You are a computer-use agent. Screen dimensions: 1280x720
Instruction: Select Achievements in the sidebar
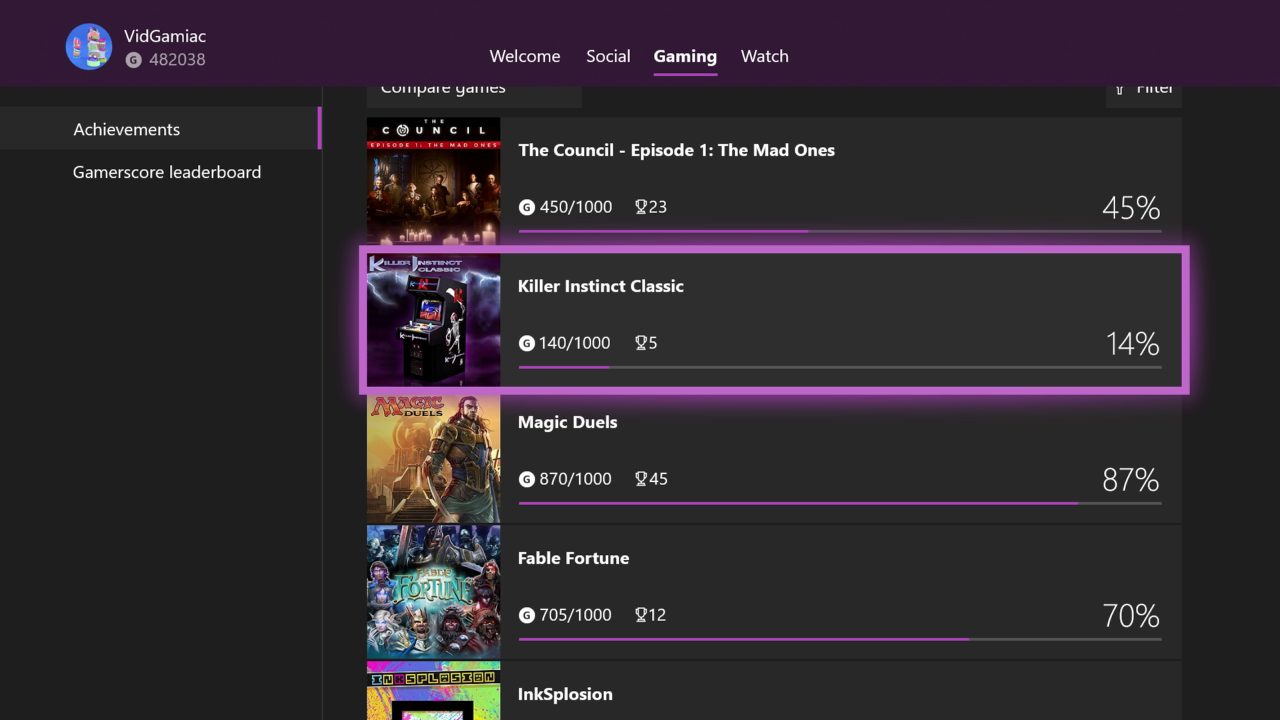(x=160, y=129)
